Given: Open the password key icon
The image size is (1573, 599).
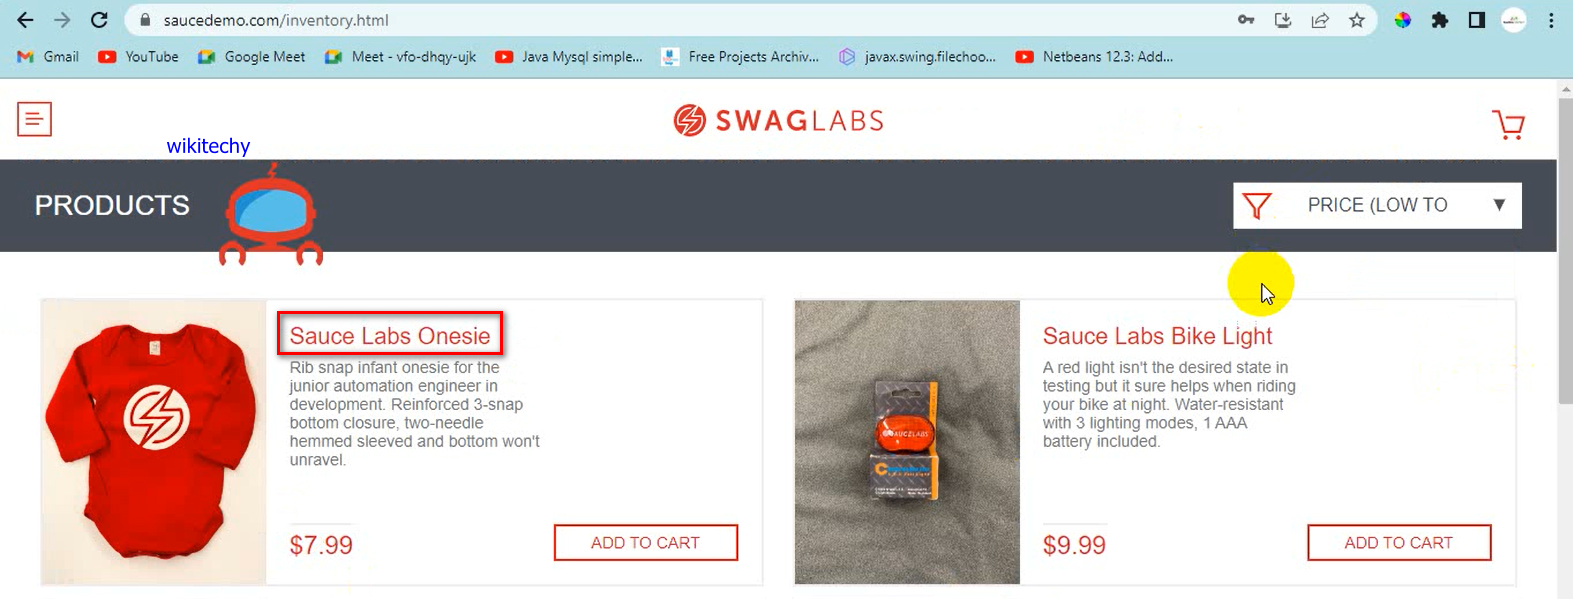Looking at the screenshot, I should point(1246,20).
